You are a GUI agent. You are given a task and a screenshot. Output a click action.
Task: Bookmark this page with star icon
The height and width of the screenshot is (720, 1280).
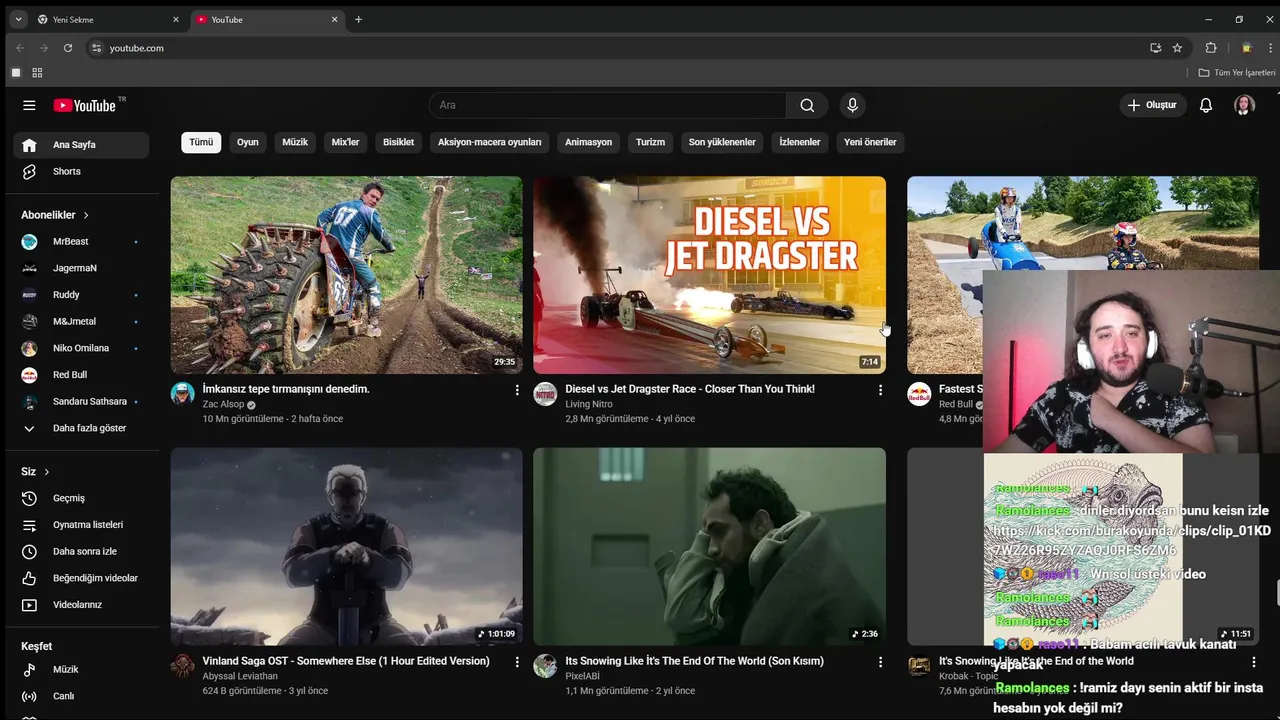tap(1177, 48)
